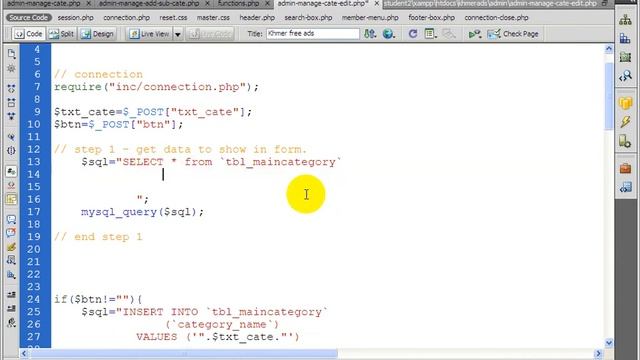This screenshot has height=360, width=640.
Task: Open Files panel site-tree icon in right dock
Action: tap(625, 20)
